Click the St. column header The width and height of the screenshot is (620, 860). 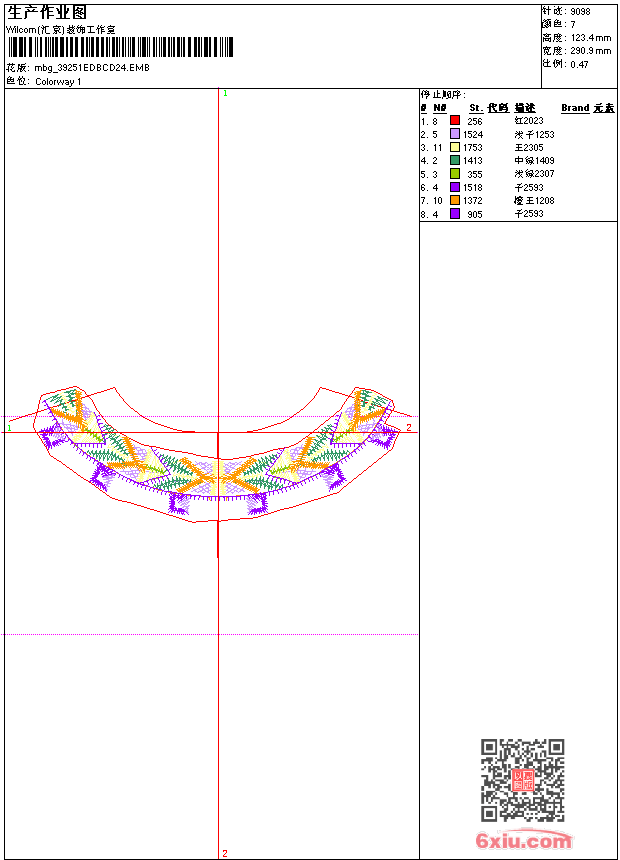tap(476, 108)
